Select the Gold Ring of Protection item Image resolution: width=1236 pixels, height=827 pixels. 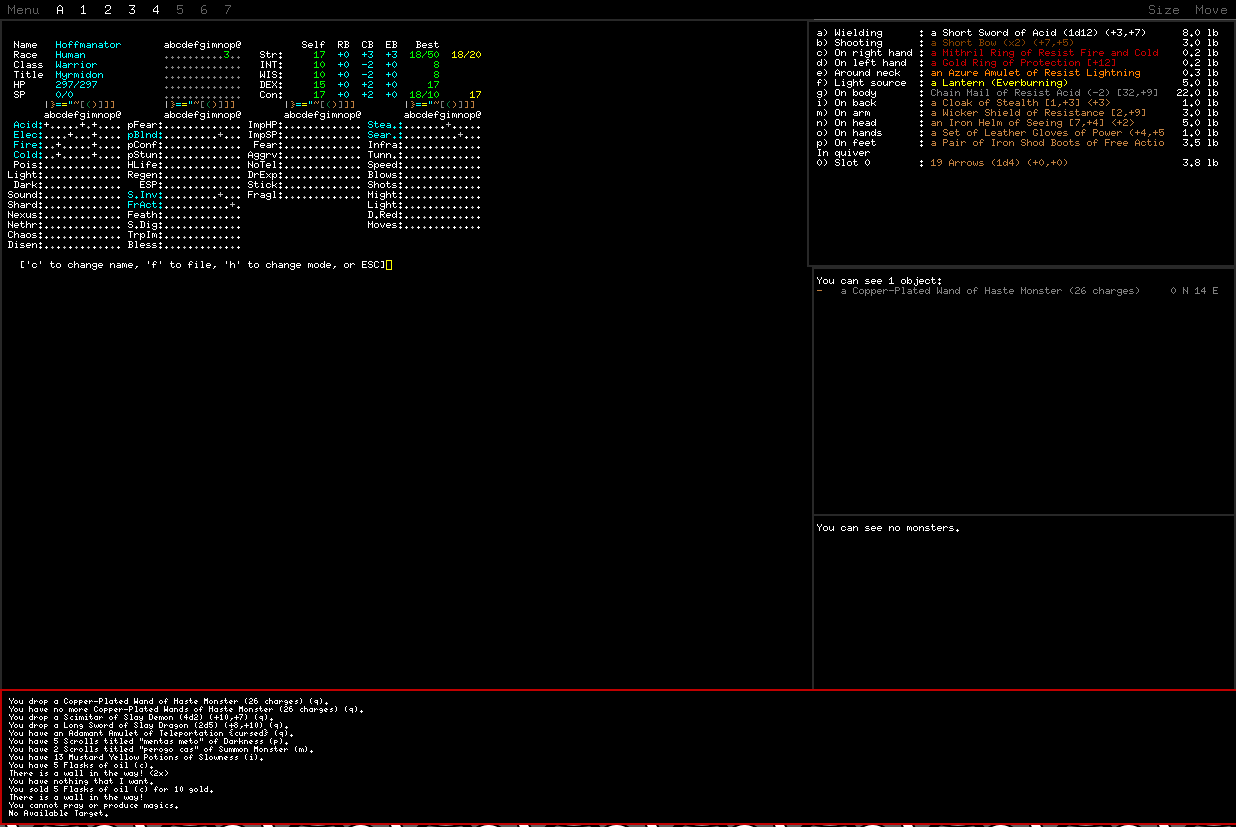1023,63
